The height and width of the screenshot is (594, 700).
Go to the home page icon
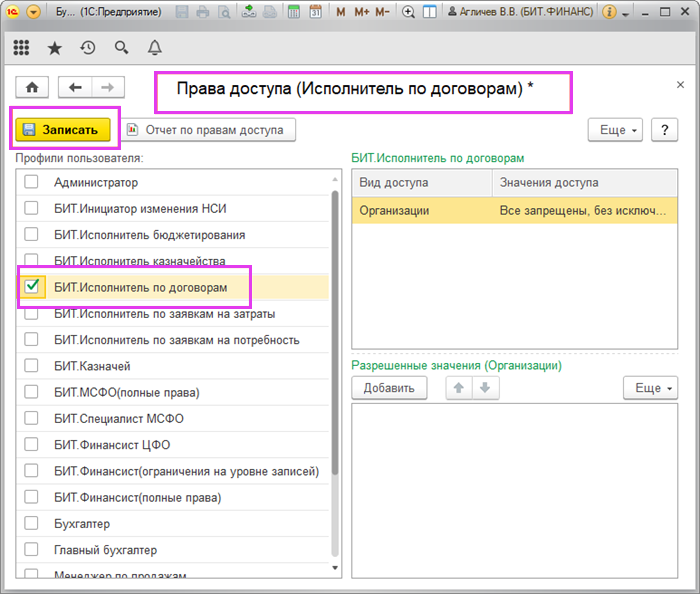(x=32, y=87)
